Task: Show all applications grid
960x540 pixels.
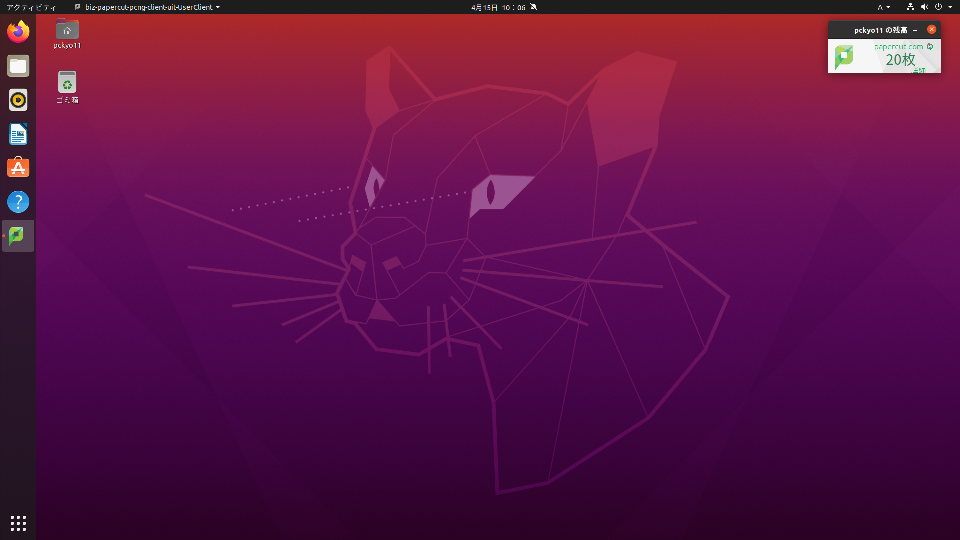Action: click(18, 523)
